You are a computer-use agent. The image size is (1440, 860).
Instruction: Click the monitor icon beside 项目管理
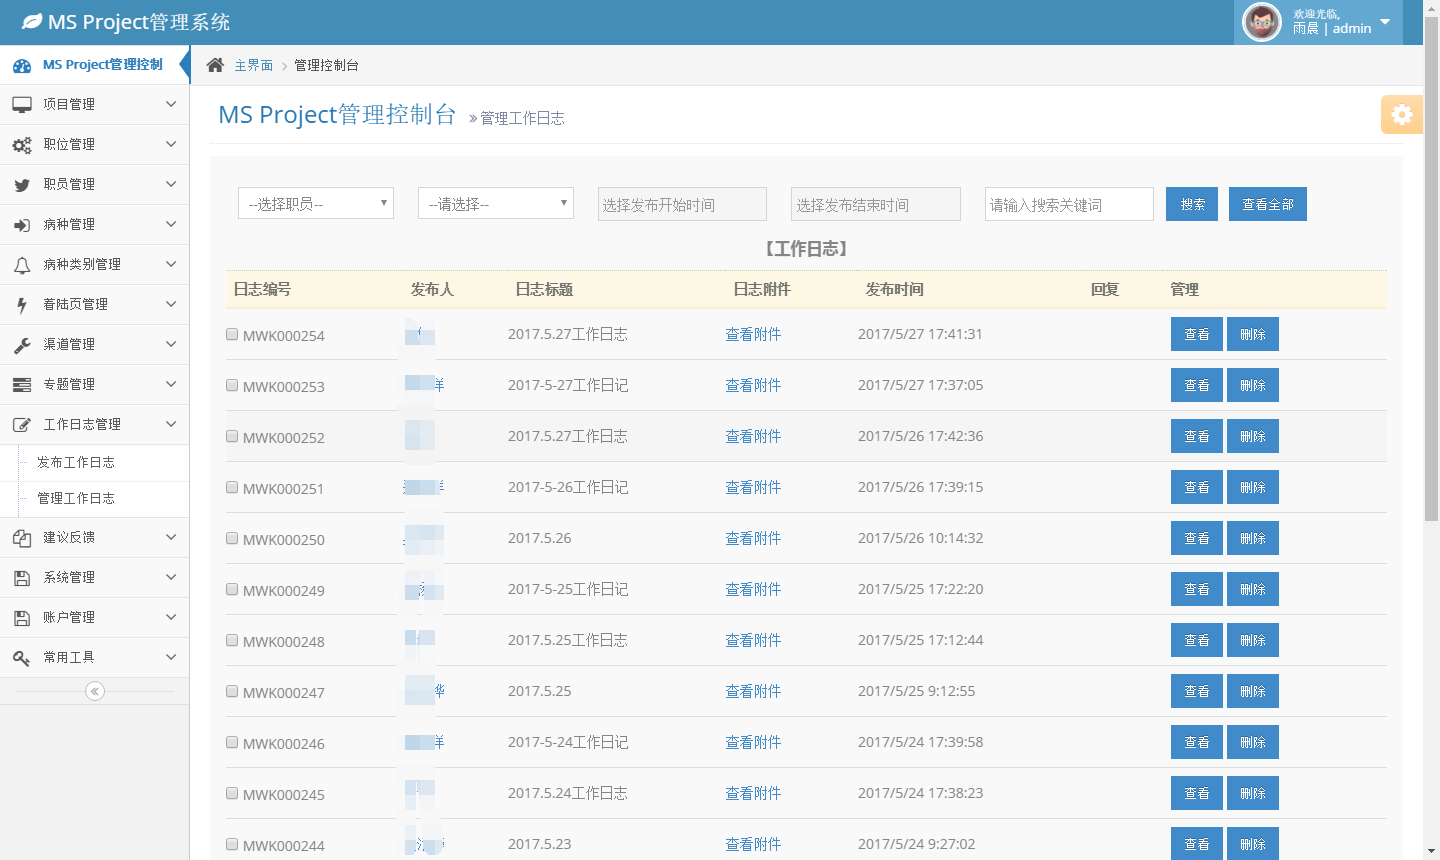(x=22, y=105)
